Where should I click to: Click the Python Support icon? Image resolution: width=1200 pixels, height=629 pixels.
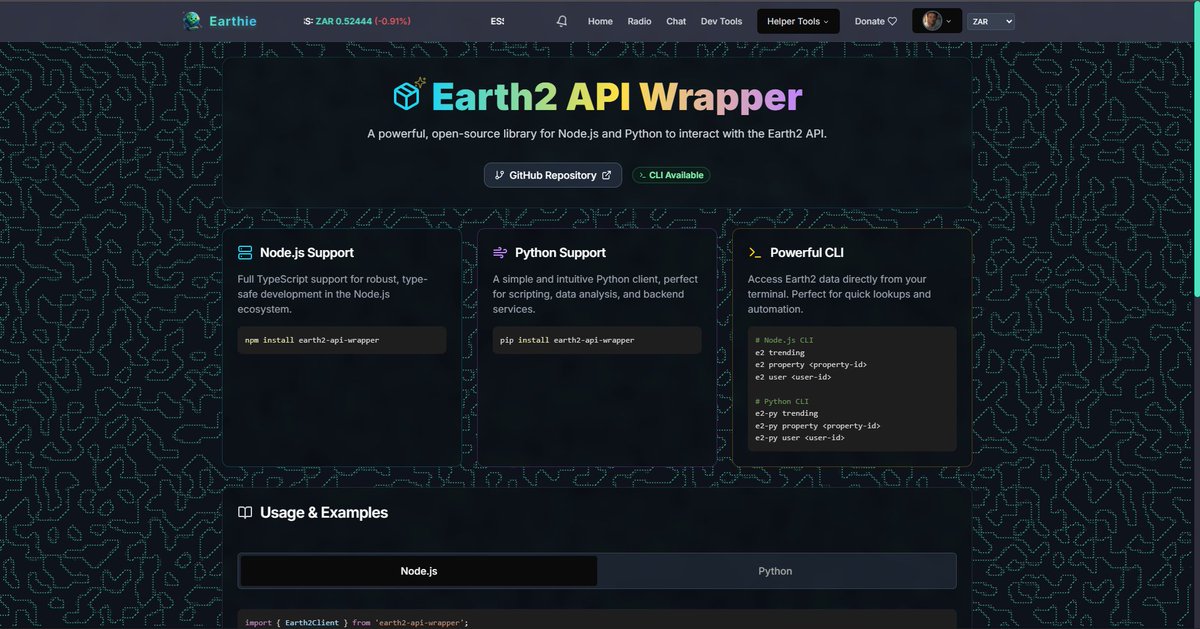(500, 253)
